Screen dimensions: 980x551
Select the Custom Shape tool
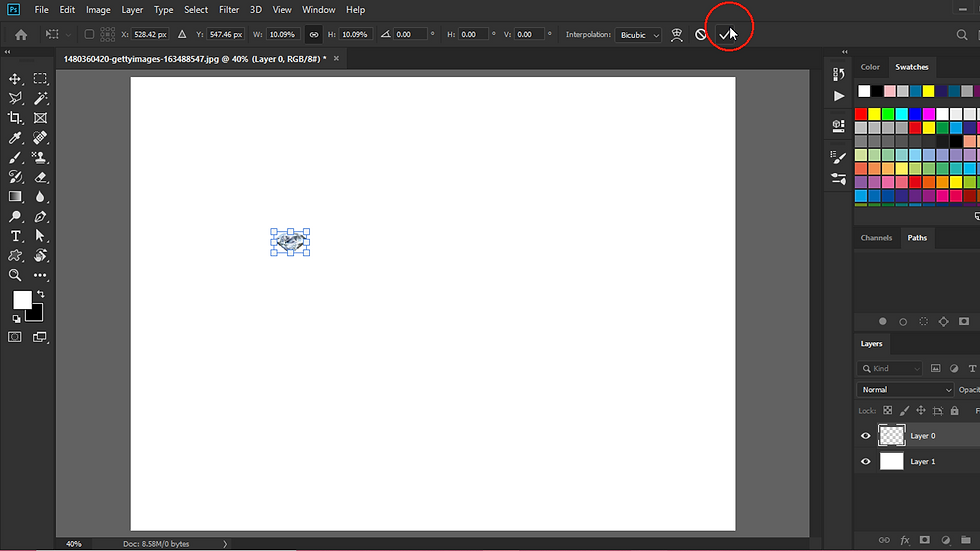15,256
